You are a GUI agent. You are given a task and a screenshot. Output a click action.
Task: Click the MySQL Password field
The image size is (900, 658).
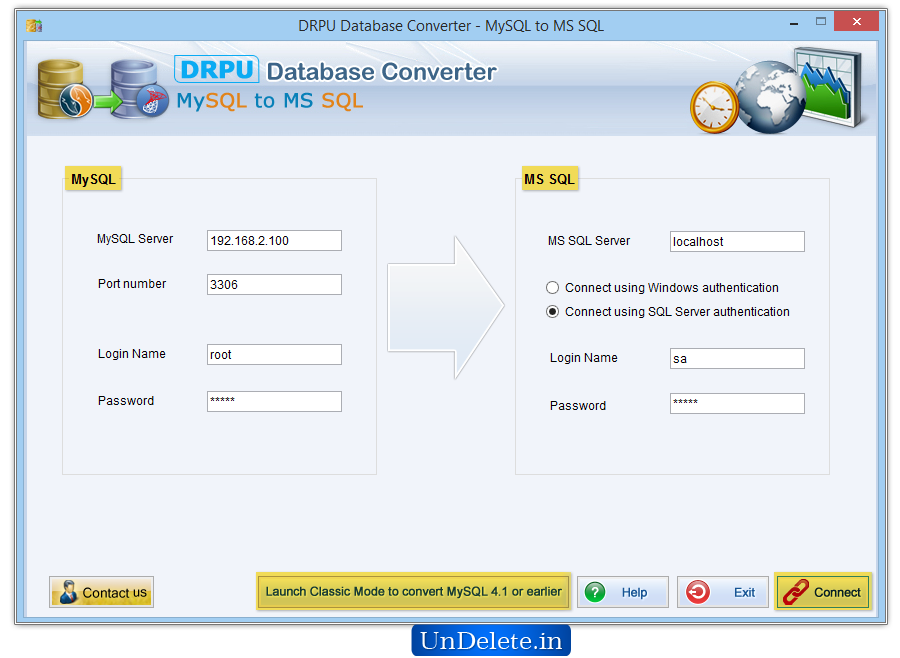pos(274,401)
